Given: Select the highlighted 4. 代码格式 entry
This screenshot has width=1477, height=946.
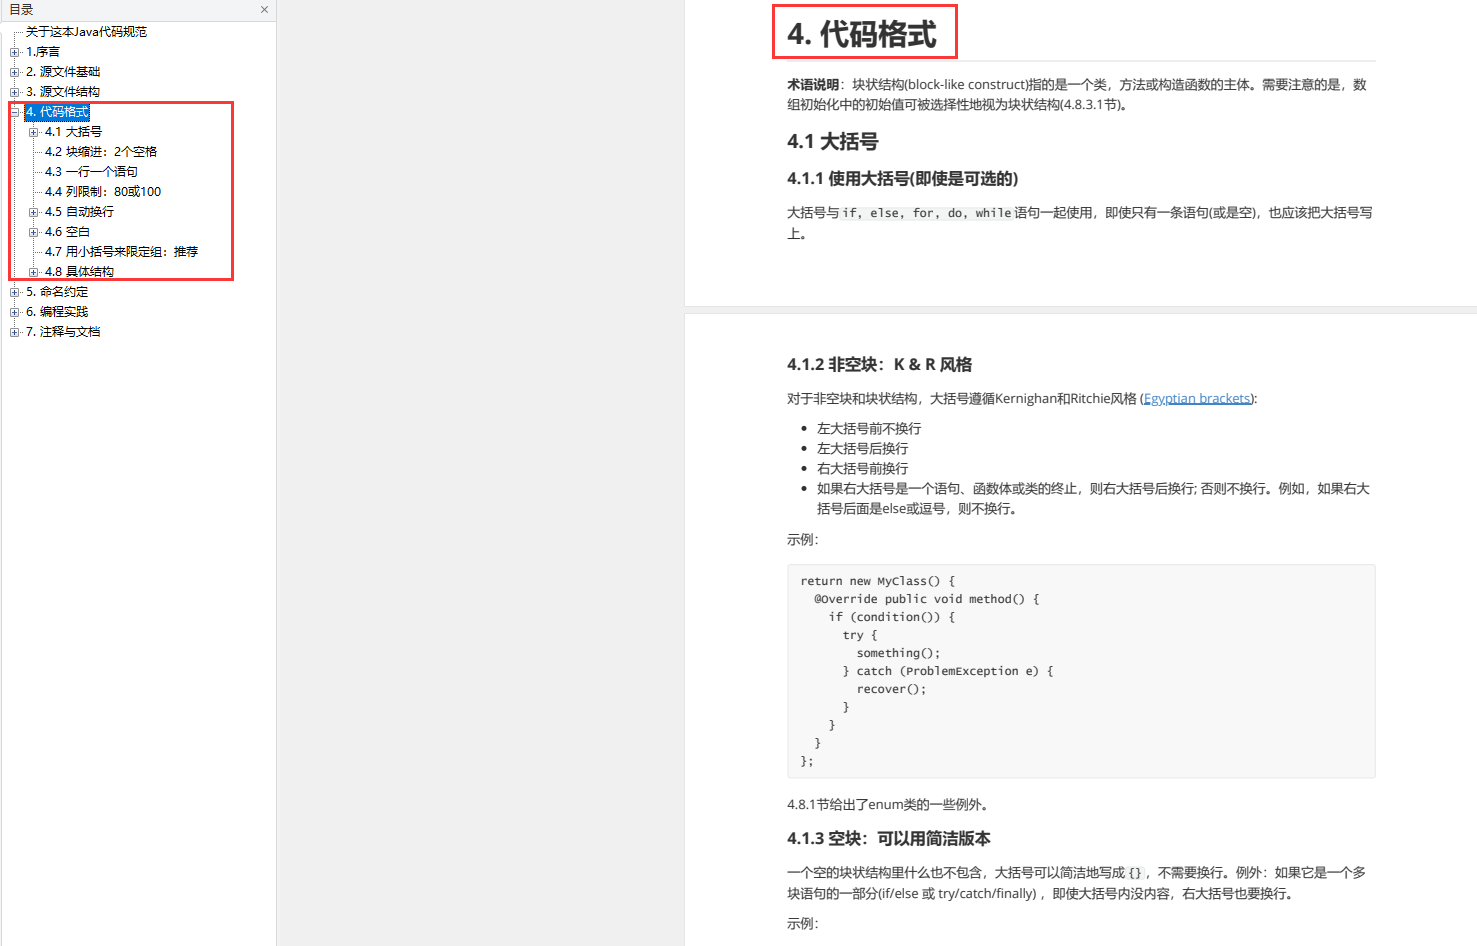Looking at the screenshot, I should click(57, 112).
